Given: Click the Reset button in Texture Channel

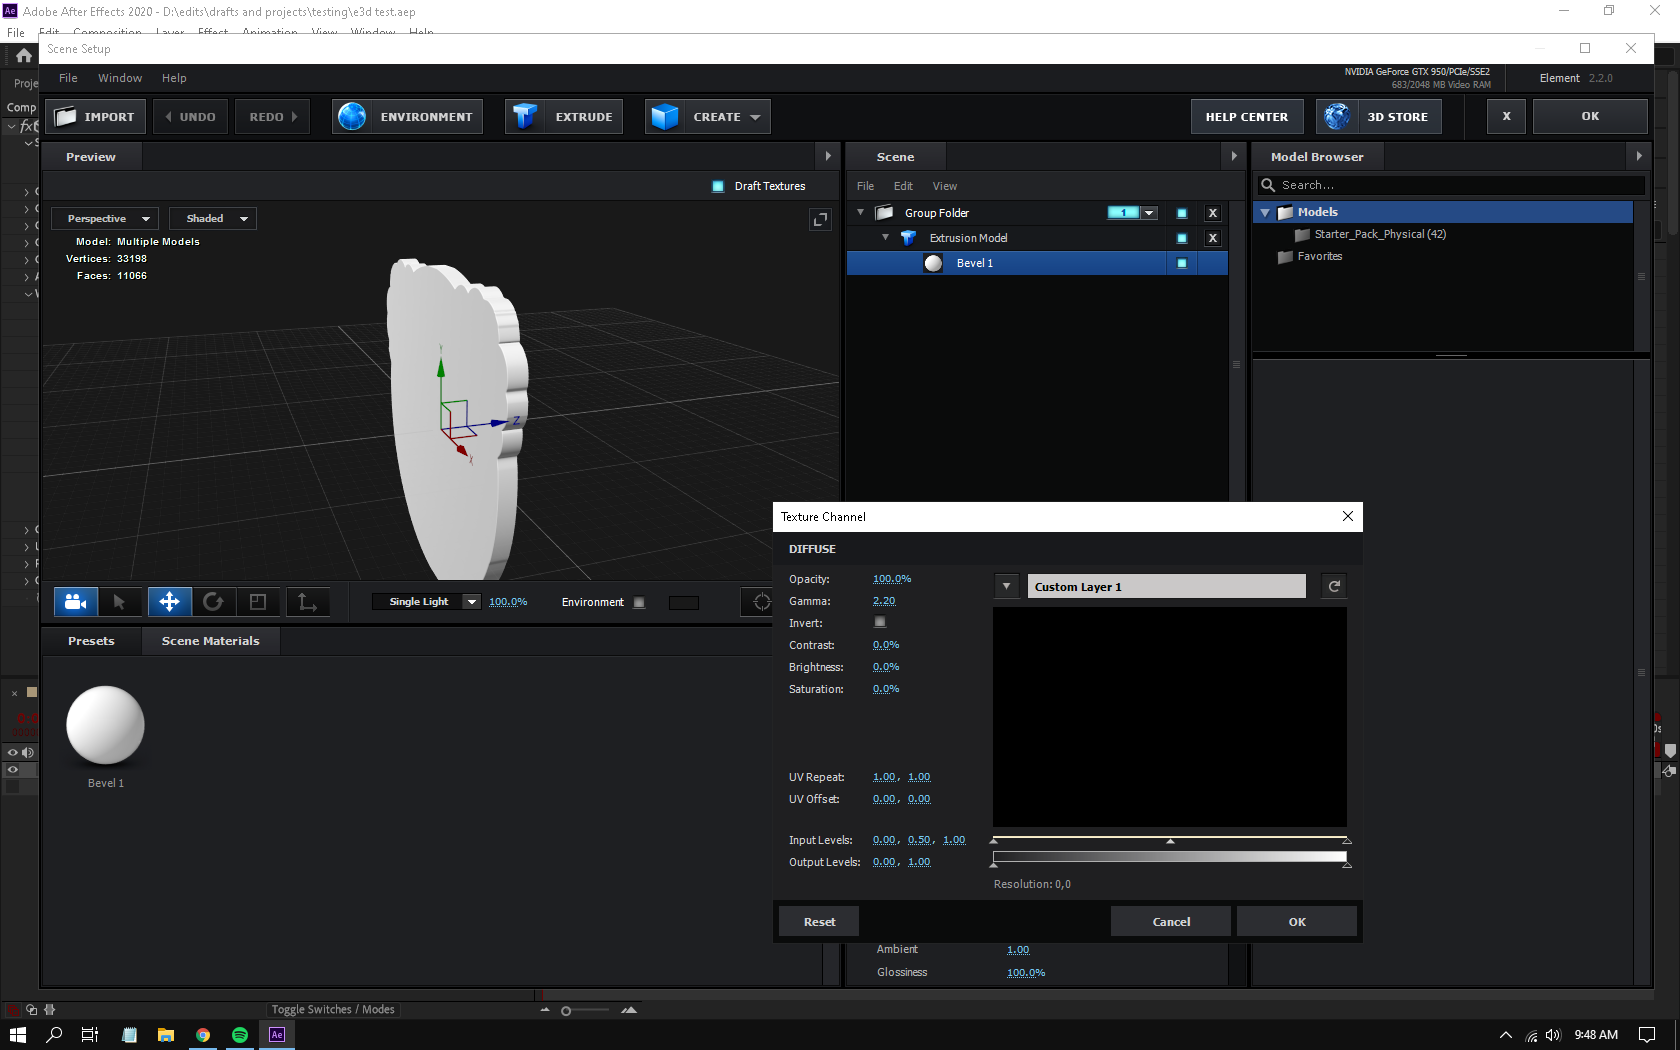Looking at the screenshot, I should pyautogui.click(x=818, y=920).
